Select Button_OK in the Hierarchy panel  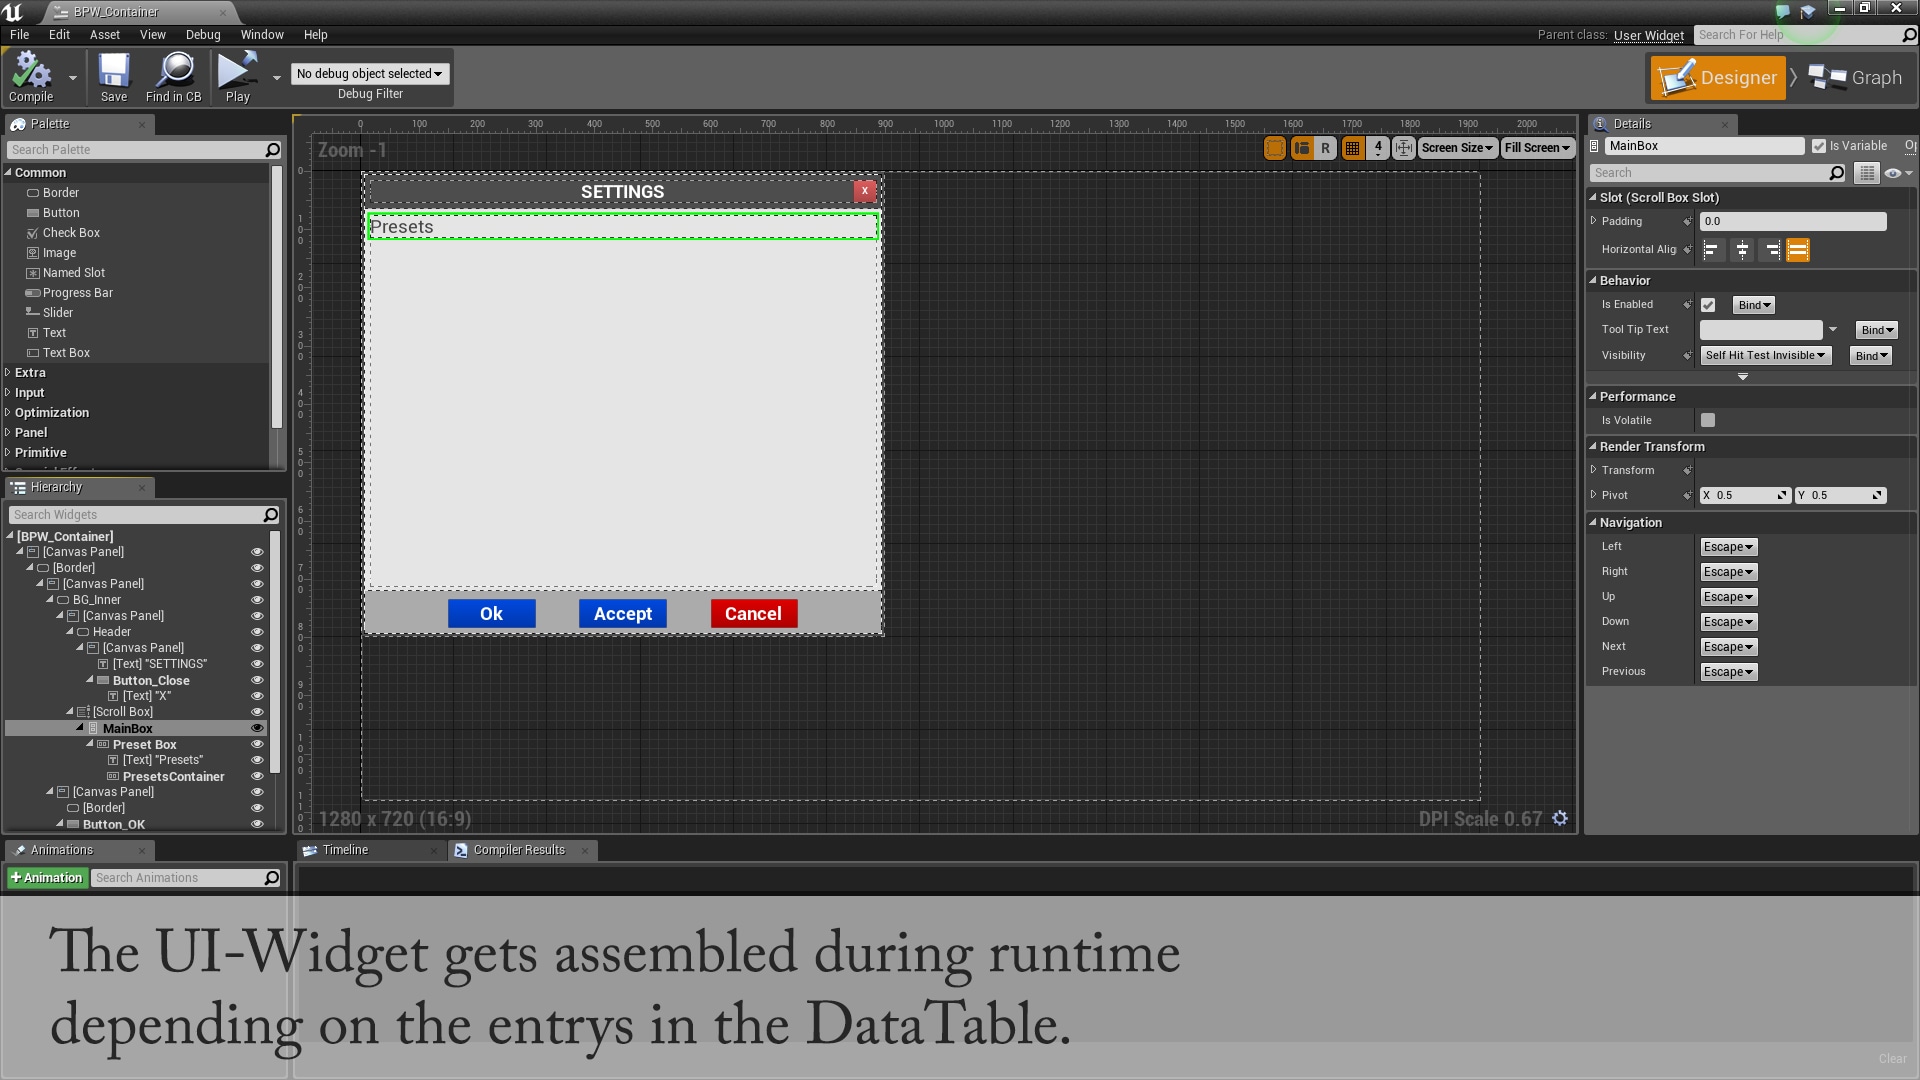pos(113,824)
